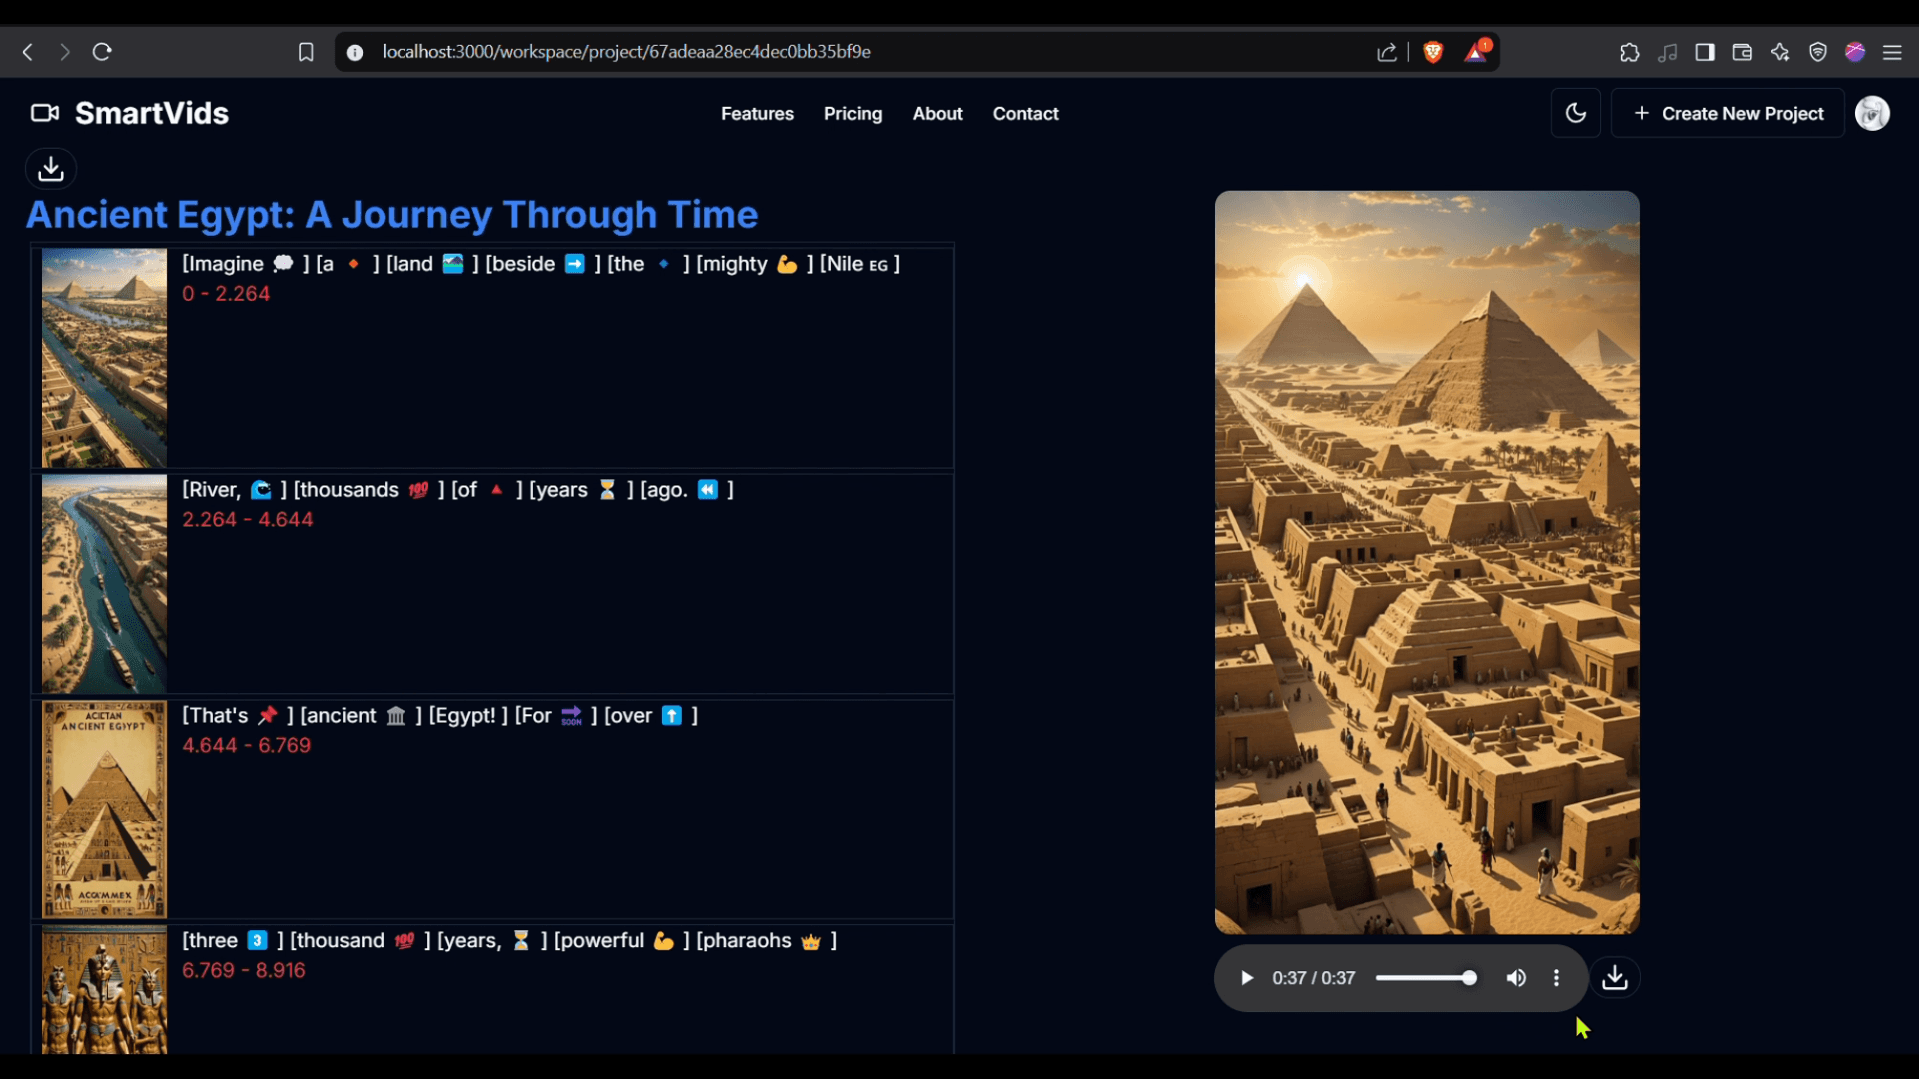1919x1079 pixels.
Task: Open video player more options menu
Action: (x=1556, y=978)
